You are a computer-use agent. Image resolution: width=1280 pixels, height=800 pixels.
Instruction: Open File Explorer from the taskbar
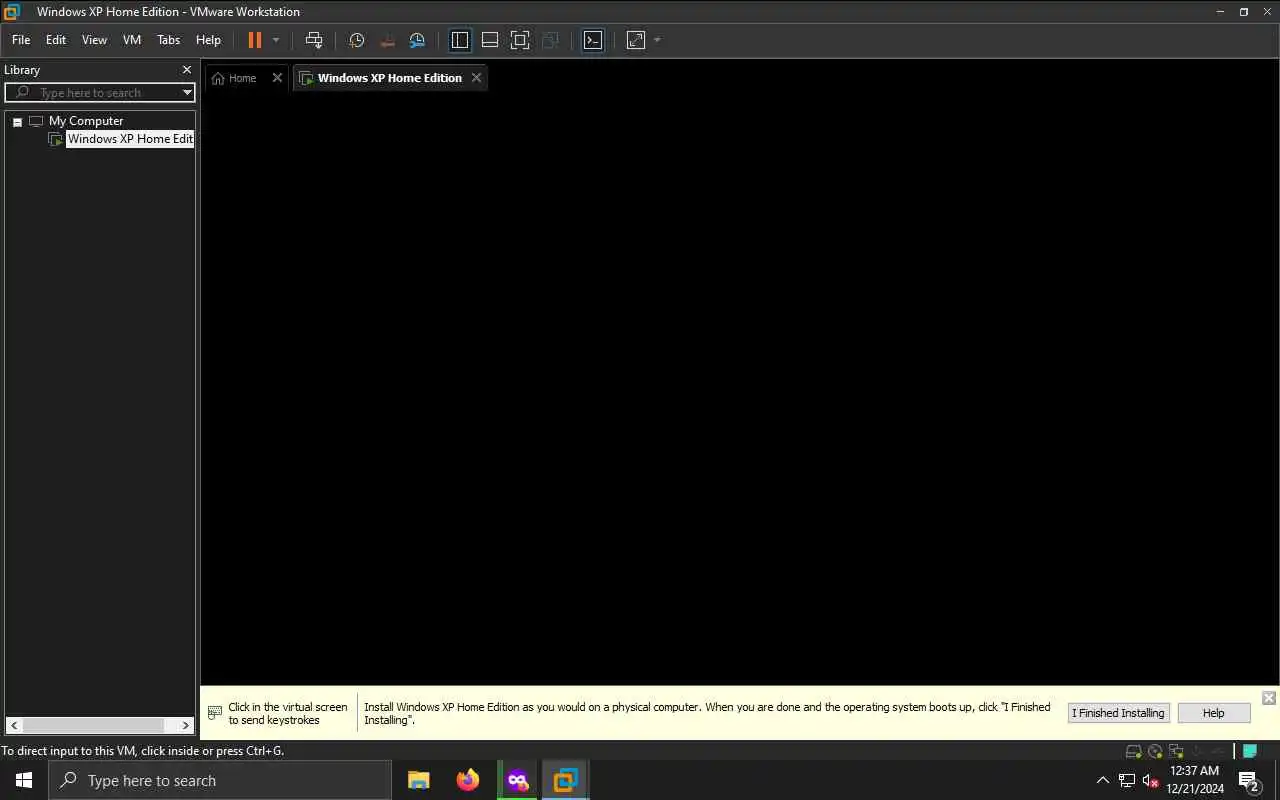[x=419, y=780]
